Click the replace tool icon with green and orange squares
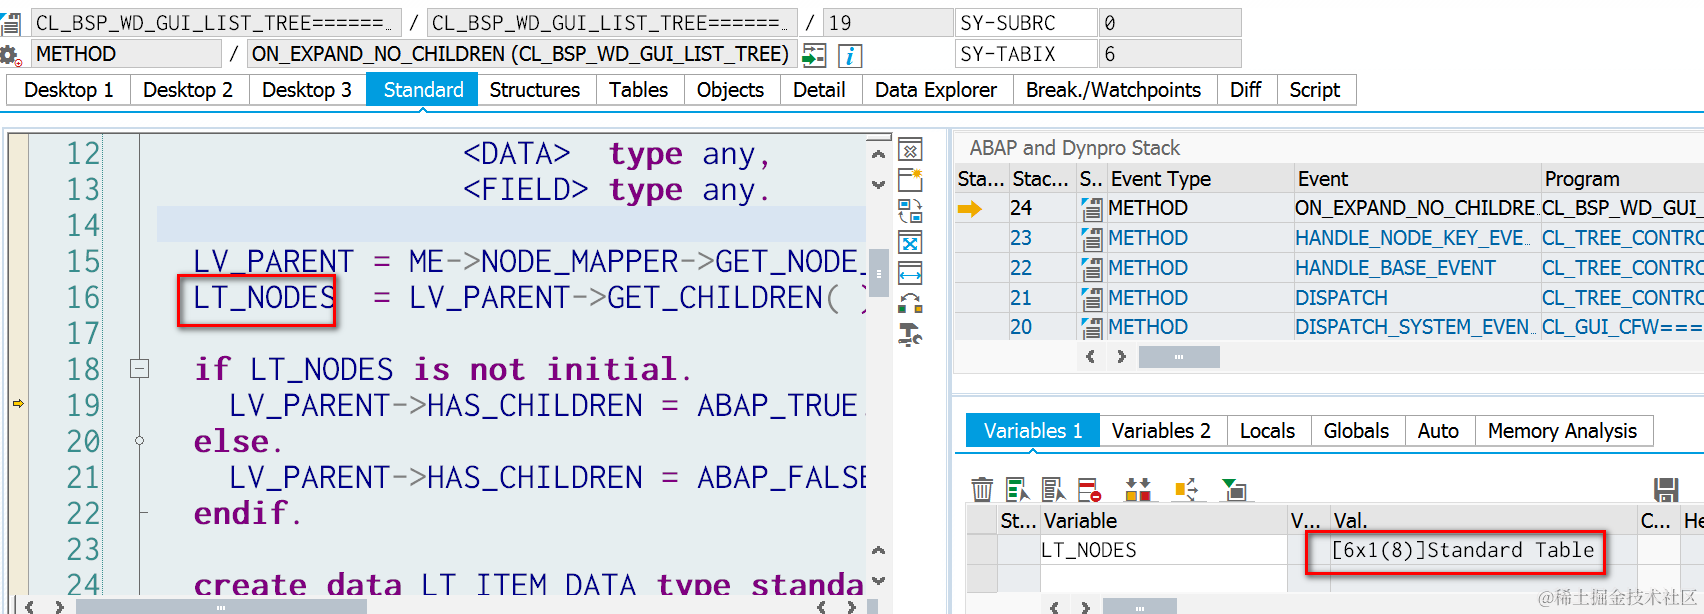Image resolution: width=1704 pixels, height=614 pixels. point(910,304)
